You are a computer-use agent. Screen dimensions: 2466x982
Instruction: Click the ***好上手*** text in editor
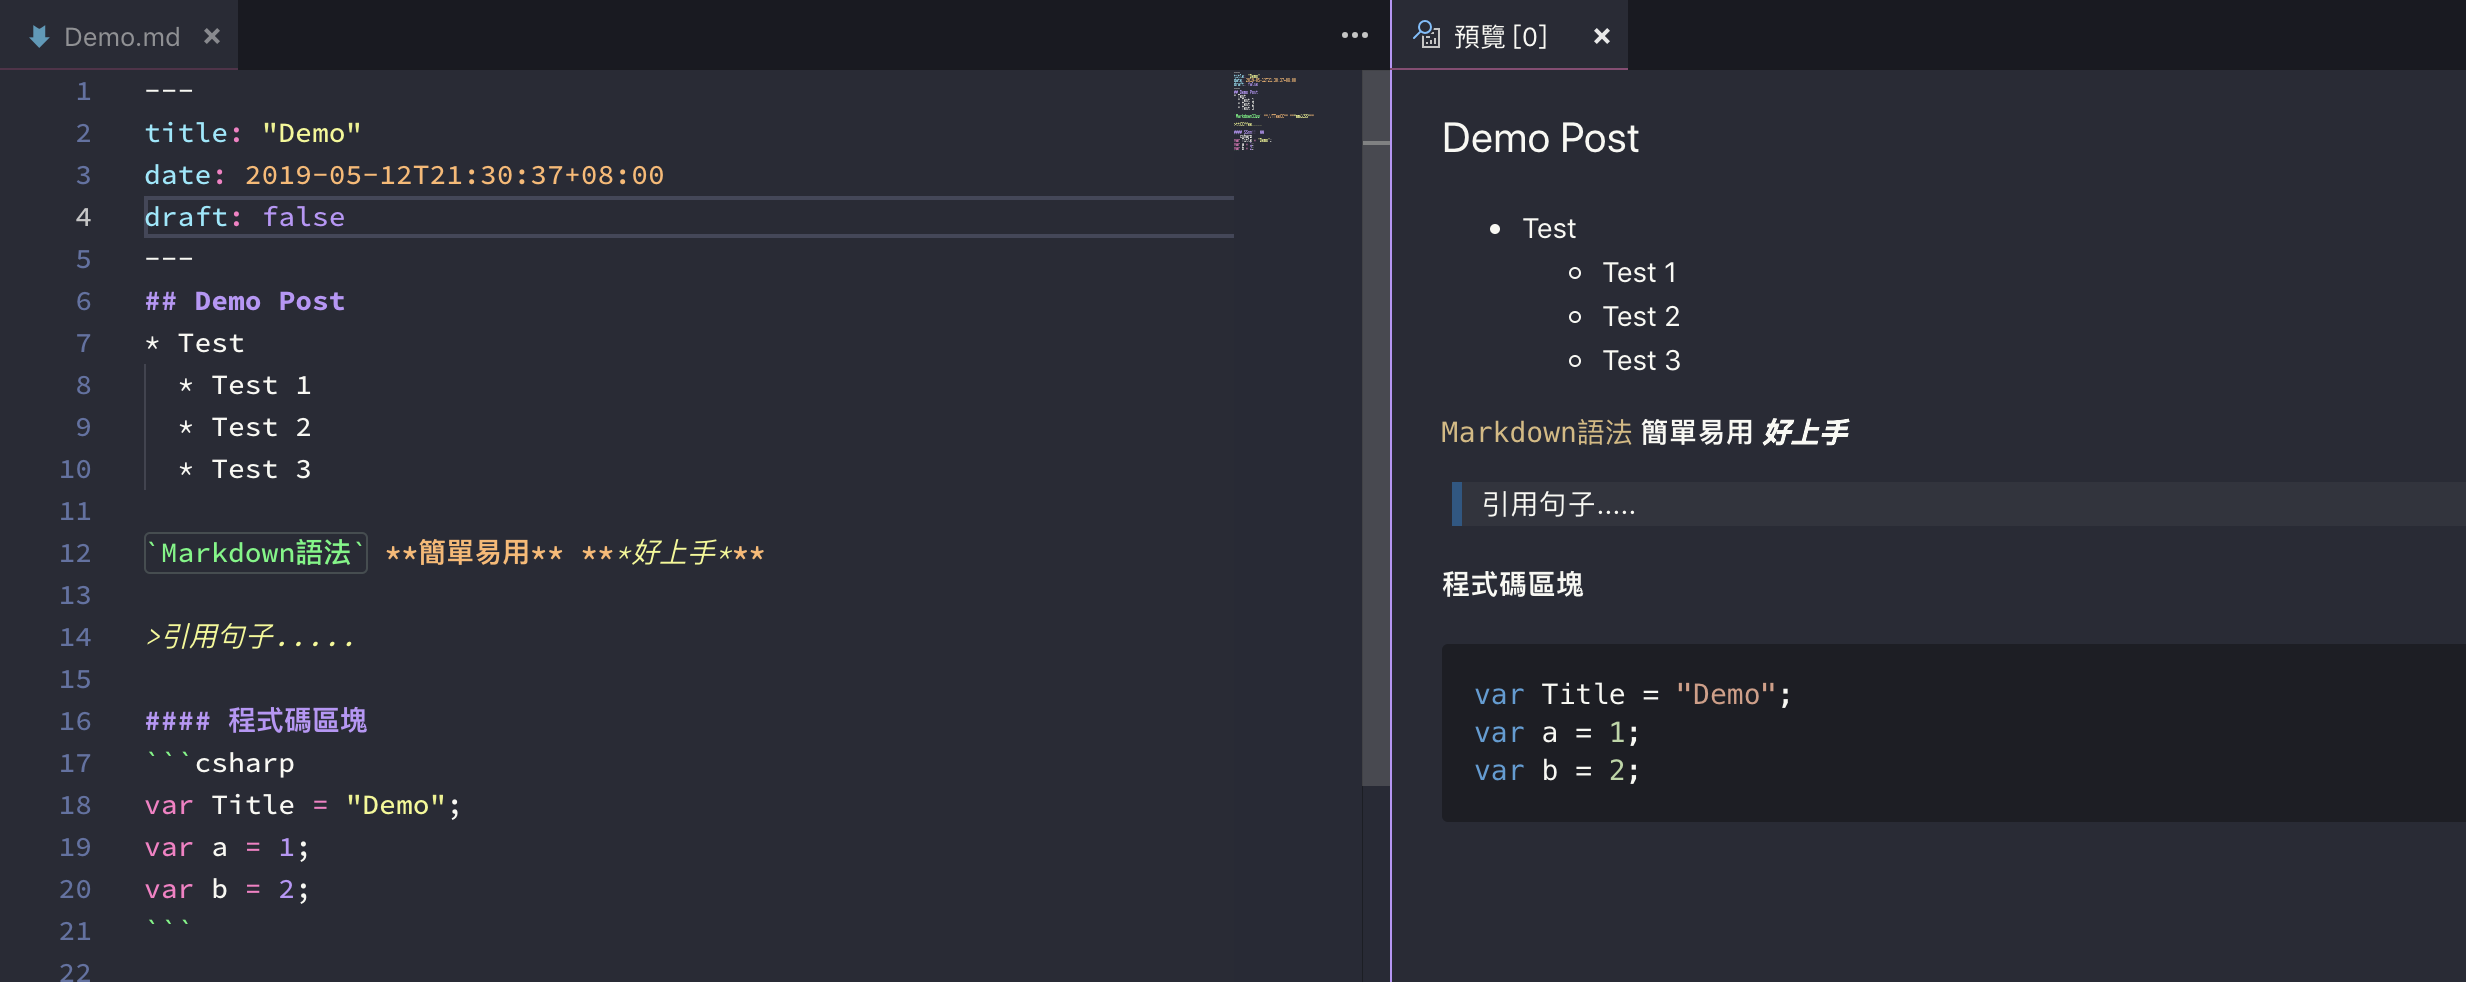(673, 553)
